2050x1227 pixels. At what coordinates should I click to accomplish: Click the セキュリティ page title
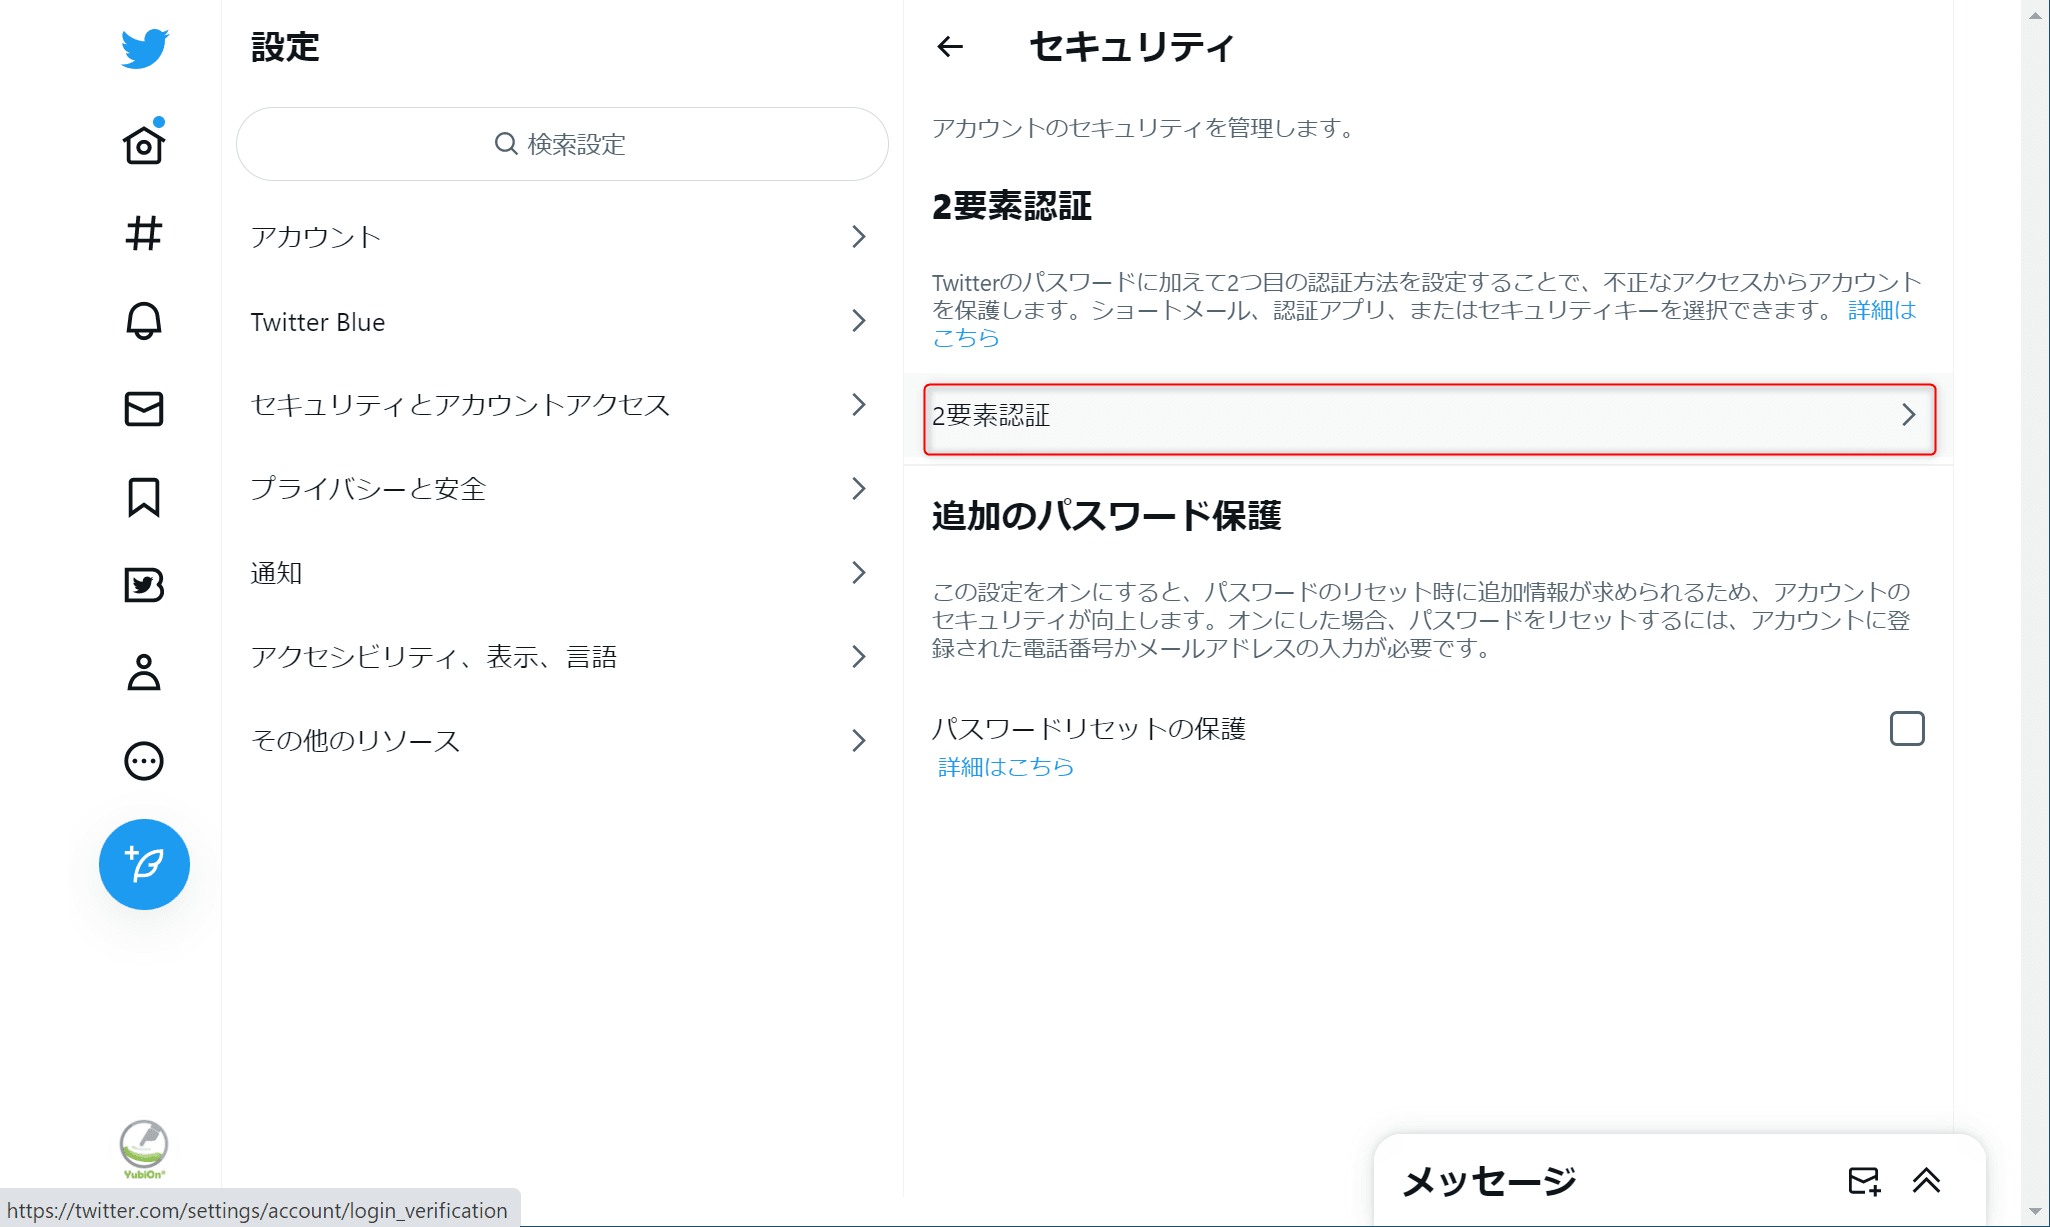click(1132, 47)
